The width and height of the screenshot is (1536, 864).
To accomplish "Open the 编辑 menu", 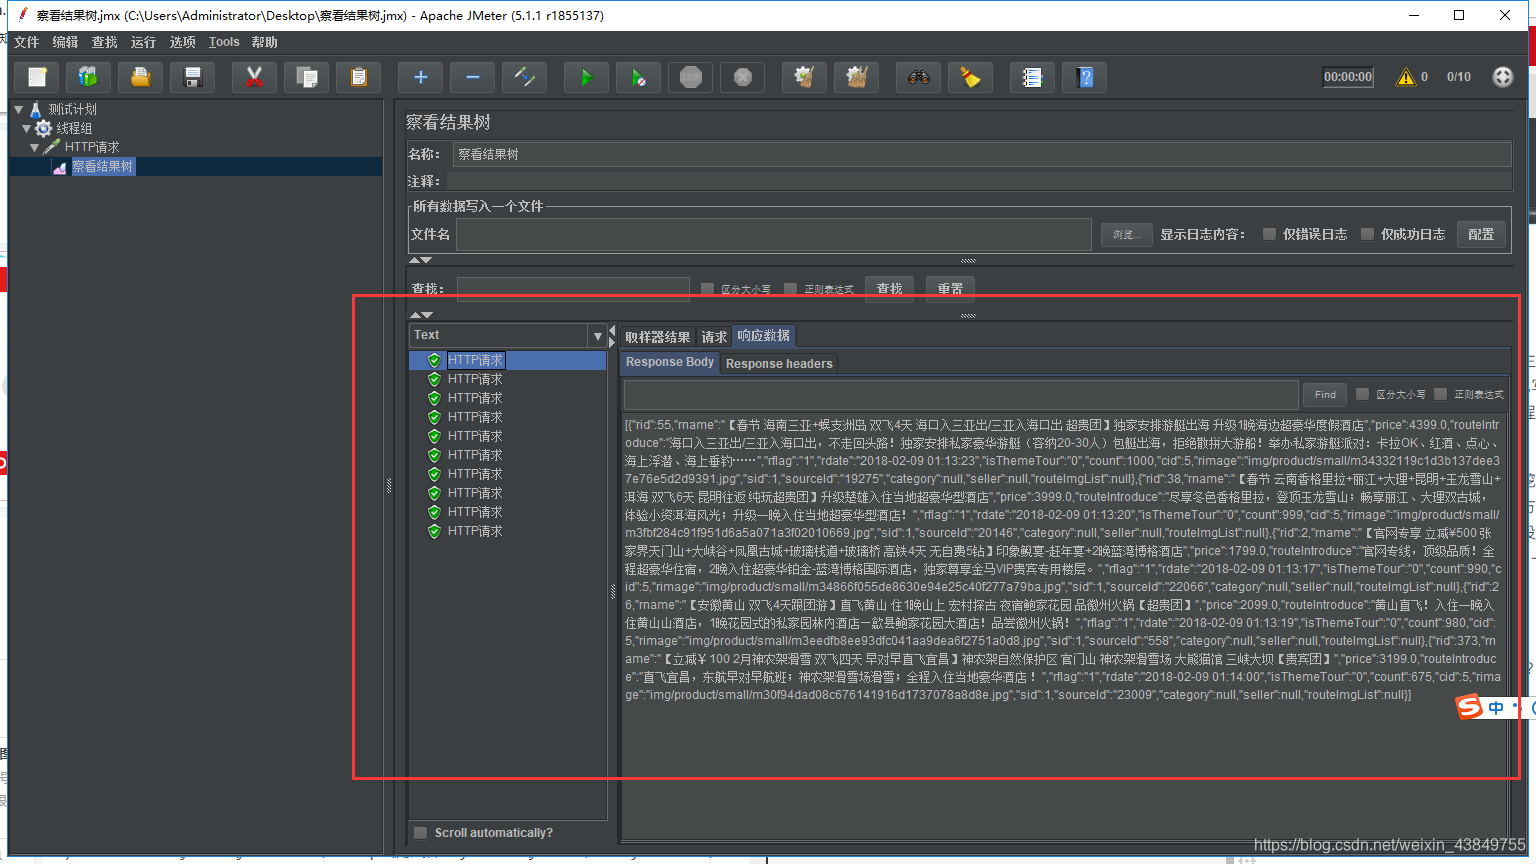I will click(x=65, y=42).
